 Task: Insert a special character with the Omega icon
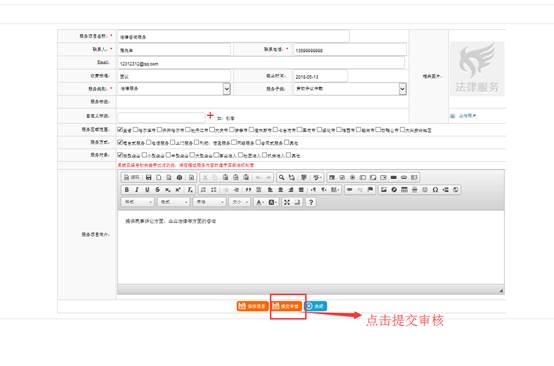coord(435,190)
